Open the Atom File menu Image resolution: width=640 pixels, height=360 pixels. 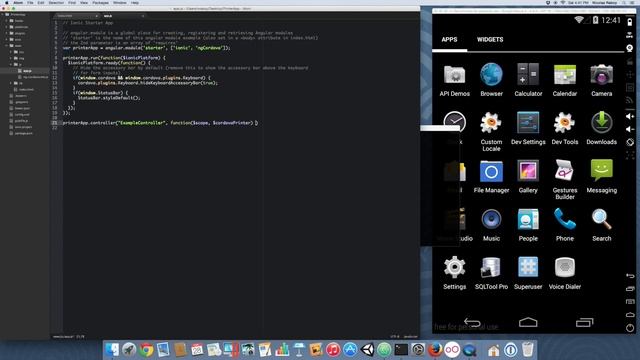tap(30, 3)
